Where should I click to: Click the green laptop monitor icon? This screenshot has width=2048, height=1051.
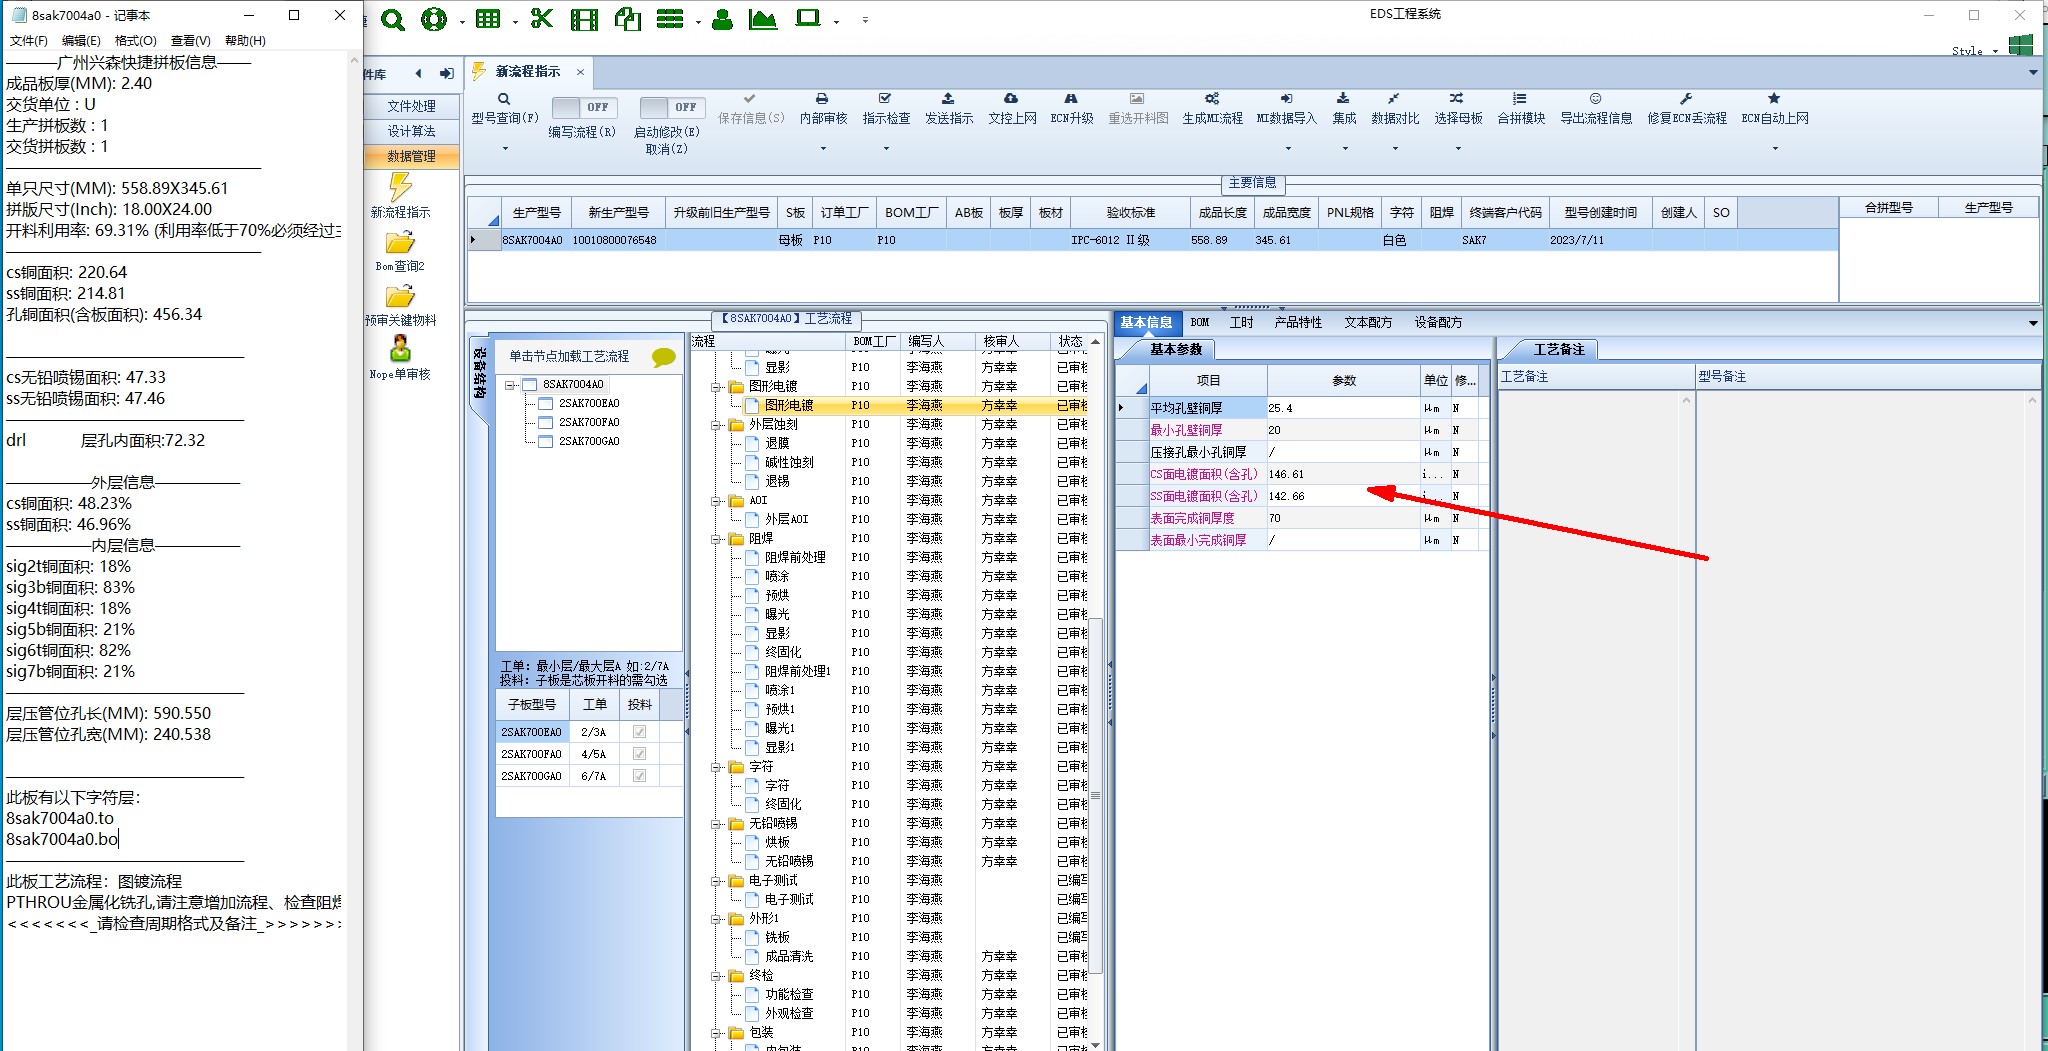pyautogui.click(x=808, y=19)
